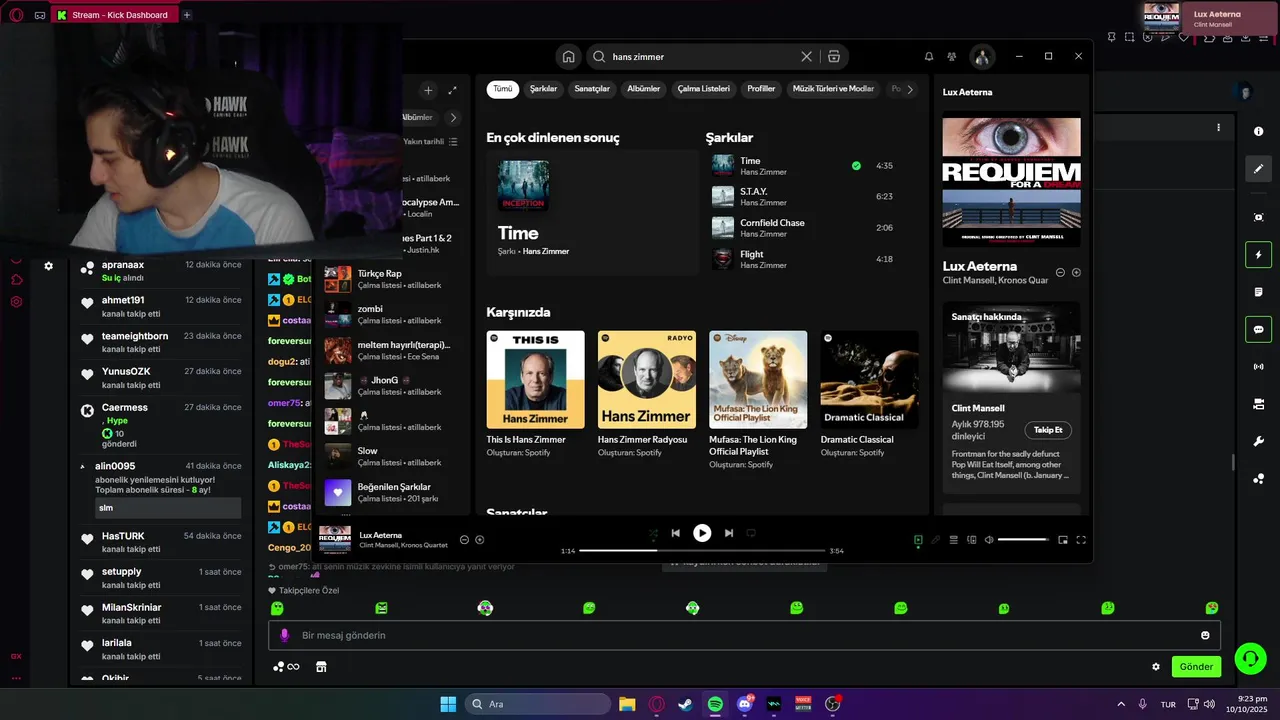The height and width of the screenshot is (720, 1280).
Task: Click minus icon beside Lux Aeterna in player bar
Action: coord(464,540)
